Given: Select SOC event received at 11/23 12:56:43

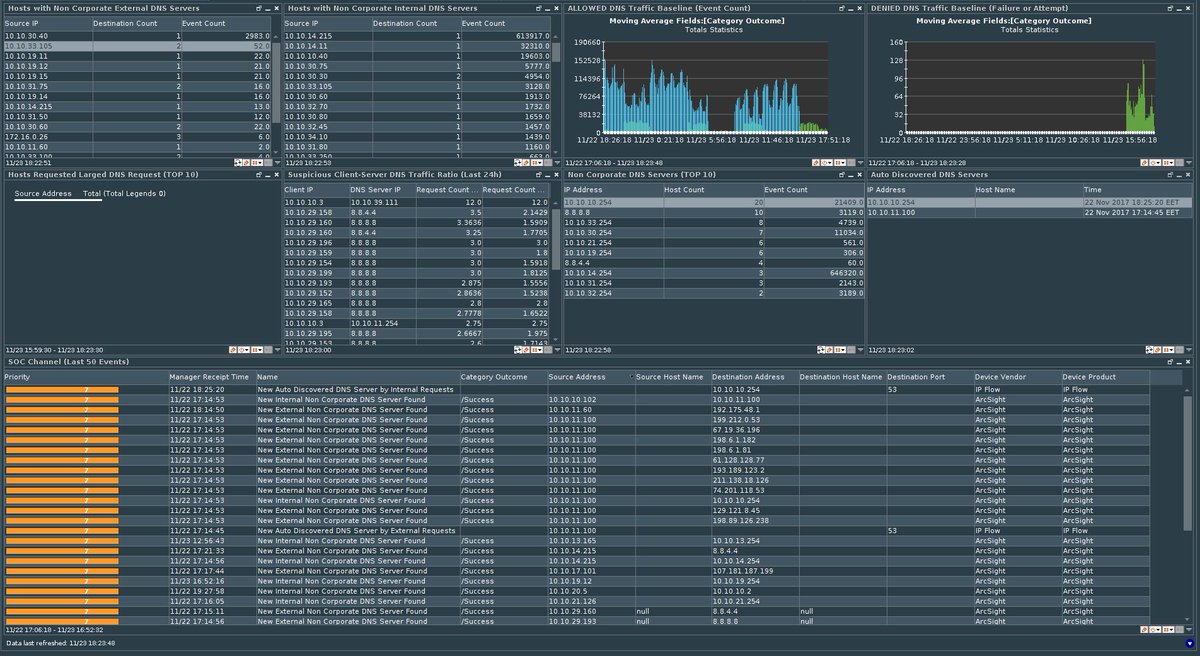Looking at the screenshot, I should coord(576,541).
